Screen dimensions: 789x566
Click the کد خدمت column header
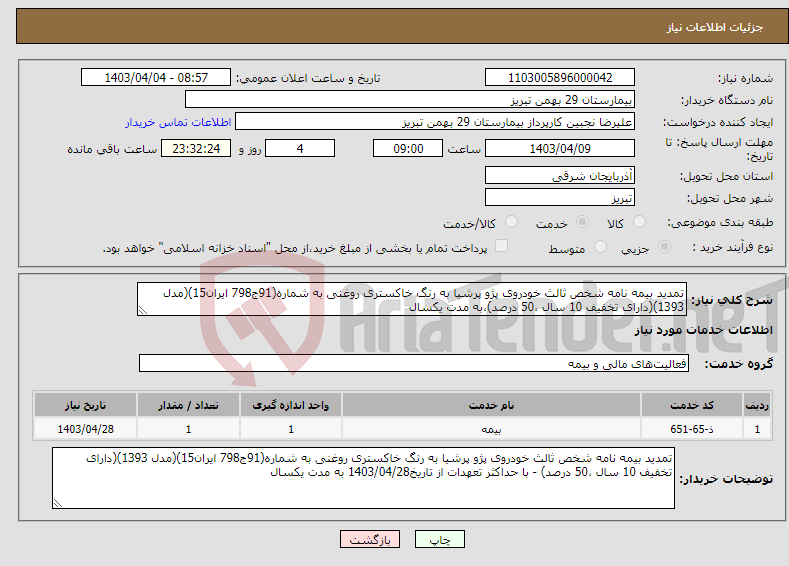tap(692, 405)
